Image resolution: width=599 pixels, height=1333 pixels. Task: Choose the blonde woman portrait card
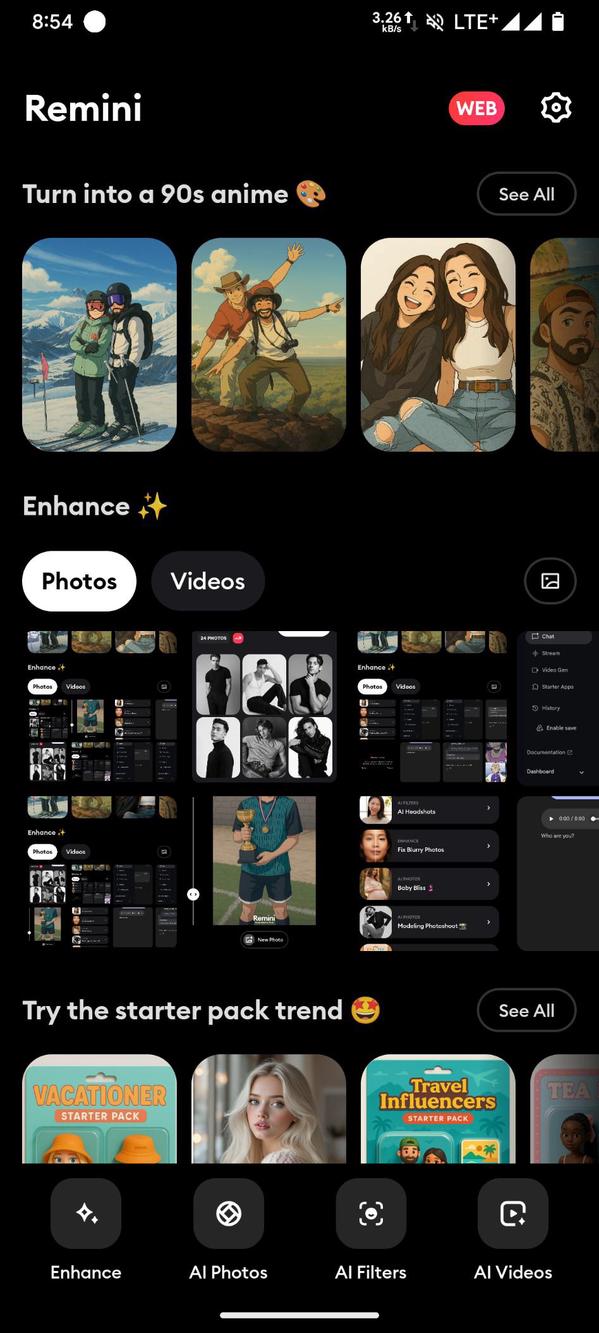pyautogui.click(x=269, y=1109)
